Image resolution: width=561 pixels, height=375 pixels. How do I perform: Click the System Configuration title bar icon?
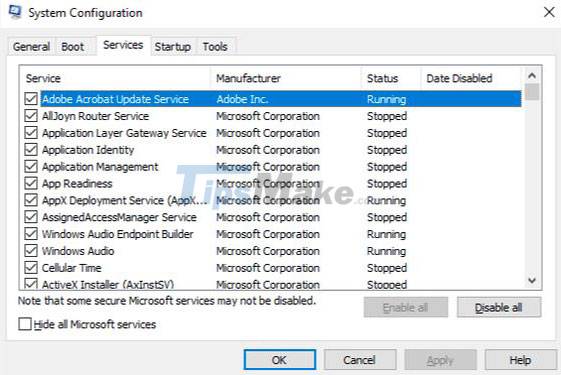[15, 12]
